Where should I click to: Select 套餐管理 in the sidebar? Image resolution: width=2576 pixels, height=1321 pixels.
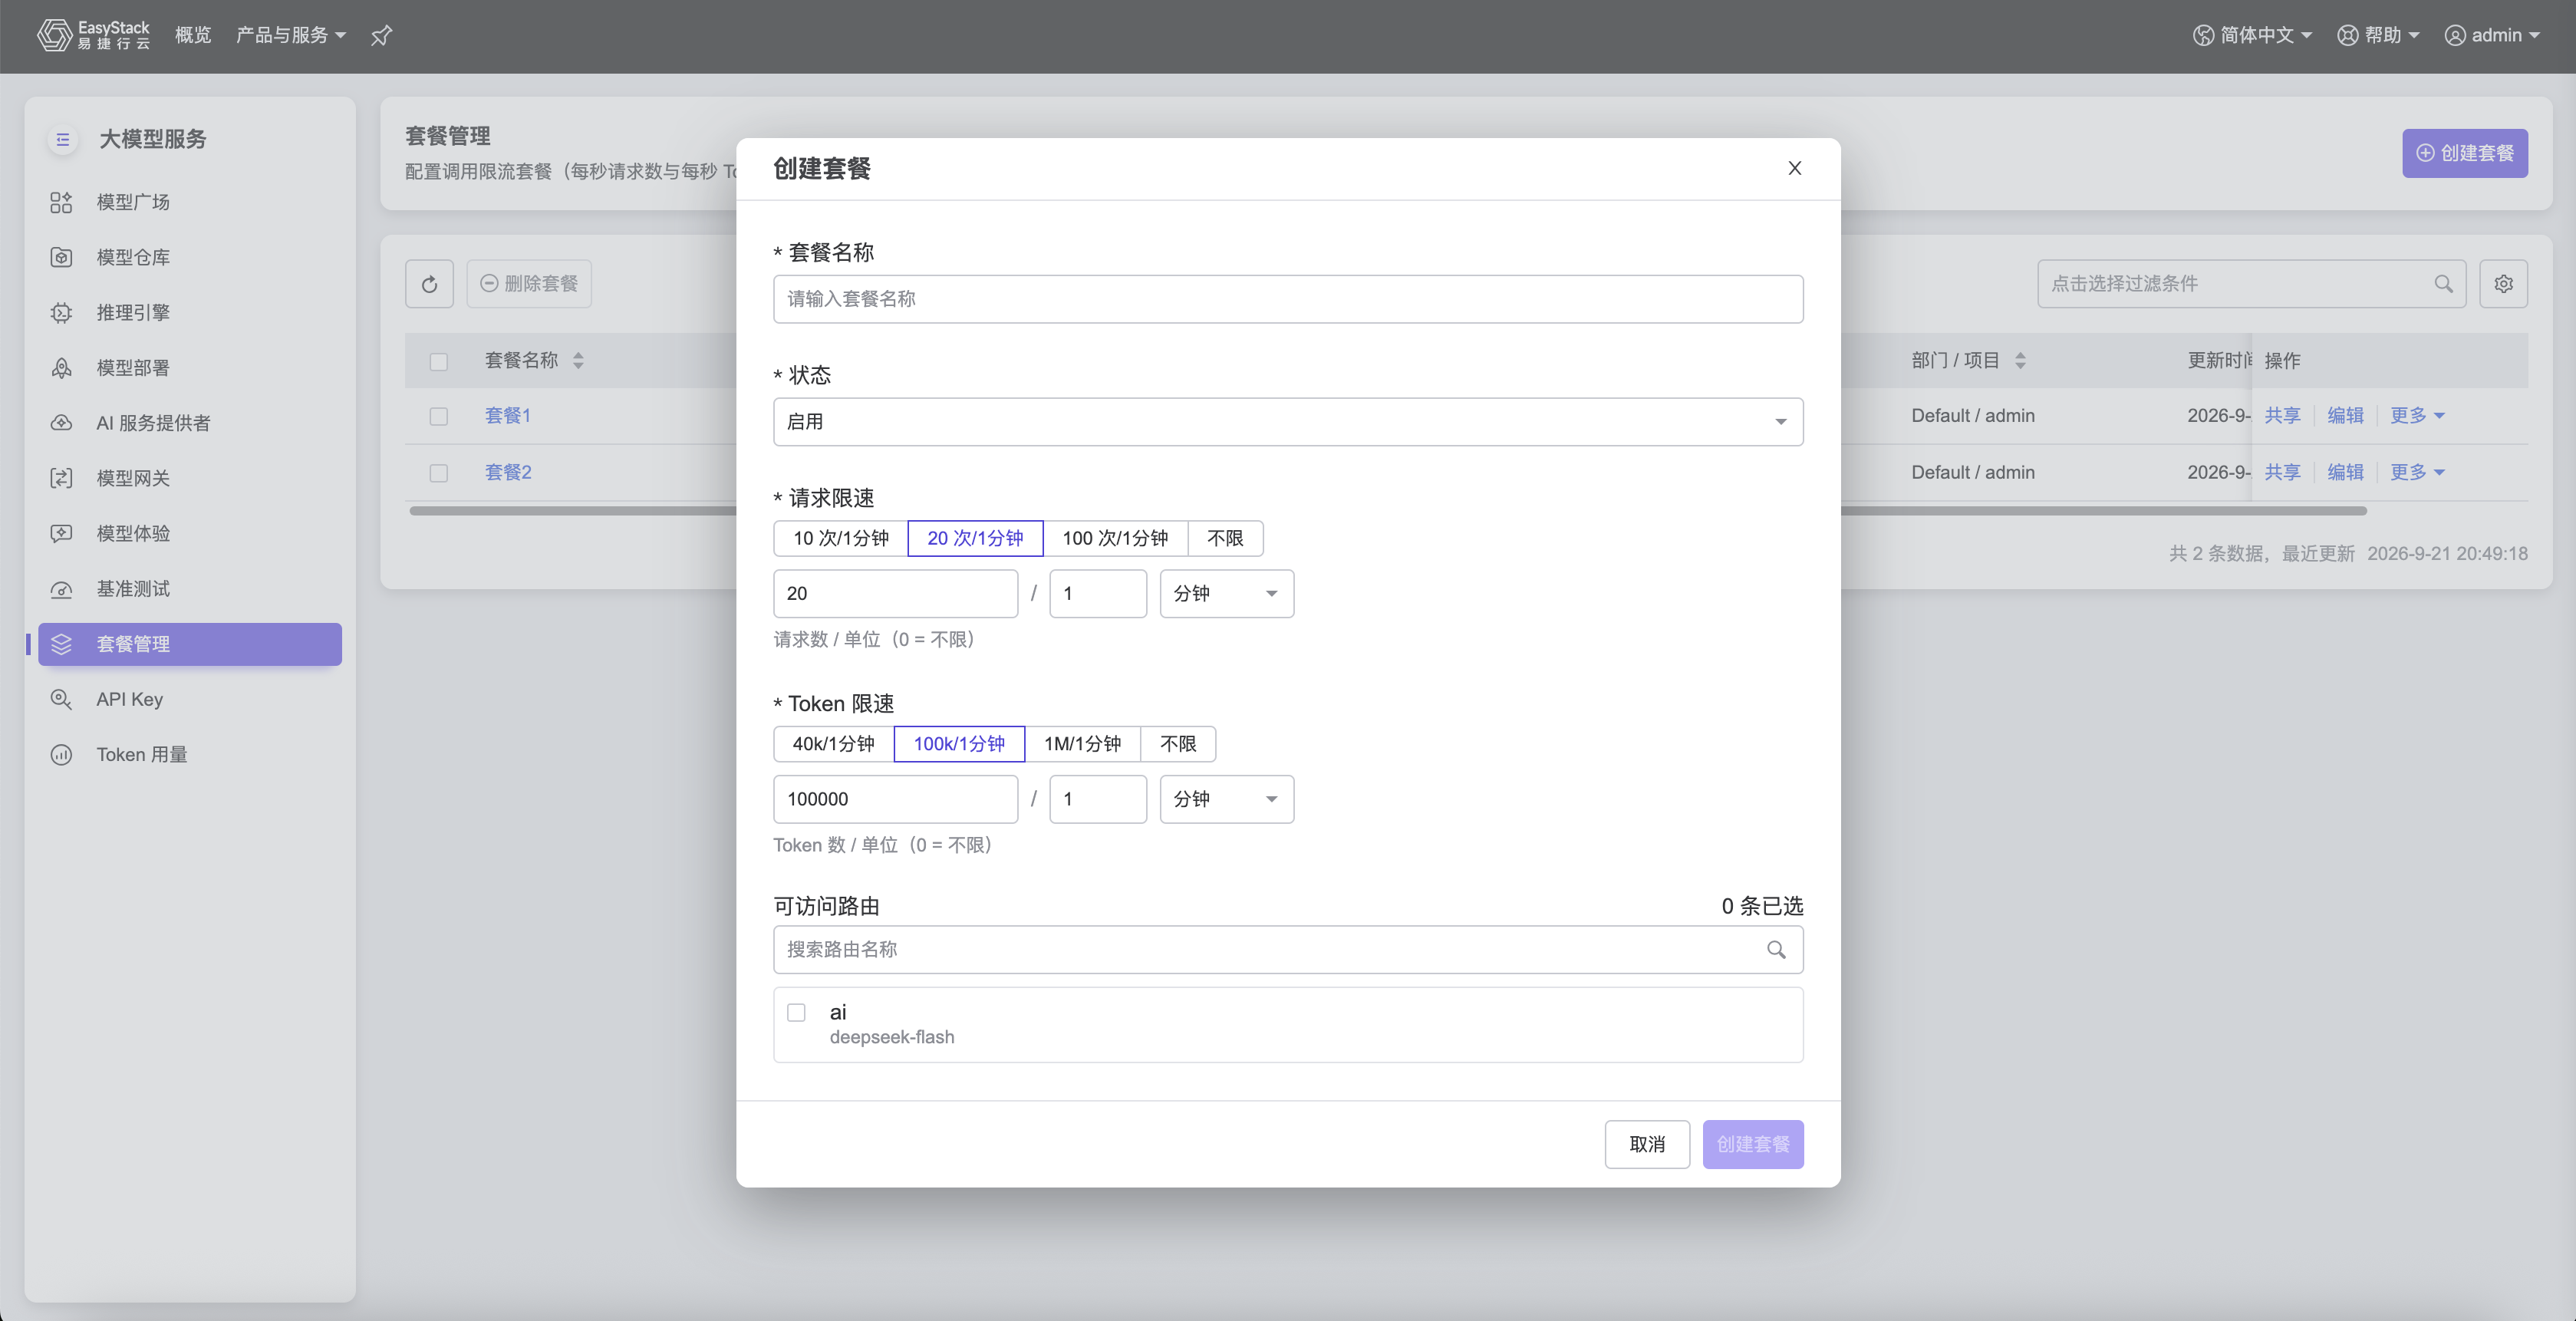(190, 644)
